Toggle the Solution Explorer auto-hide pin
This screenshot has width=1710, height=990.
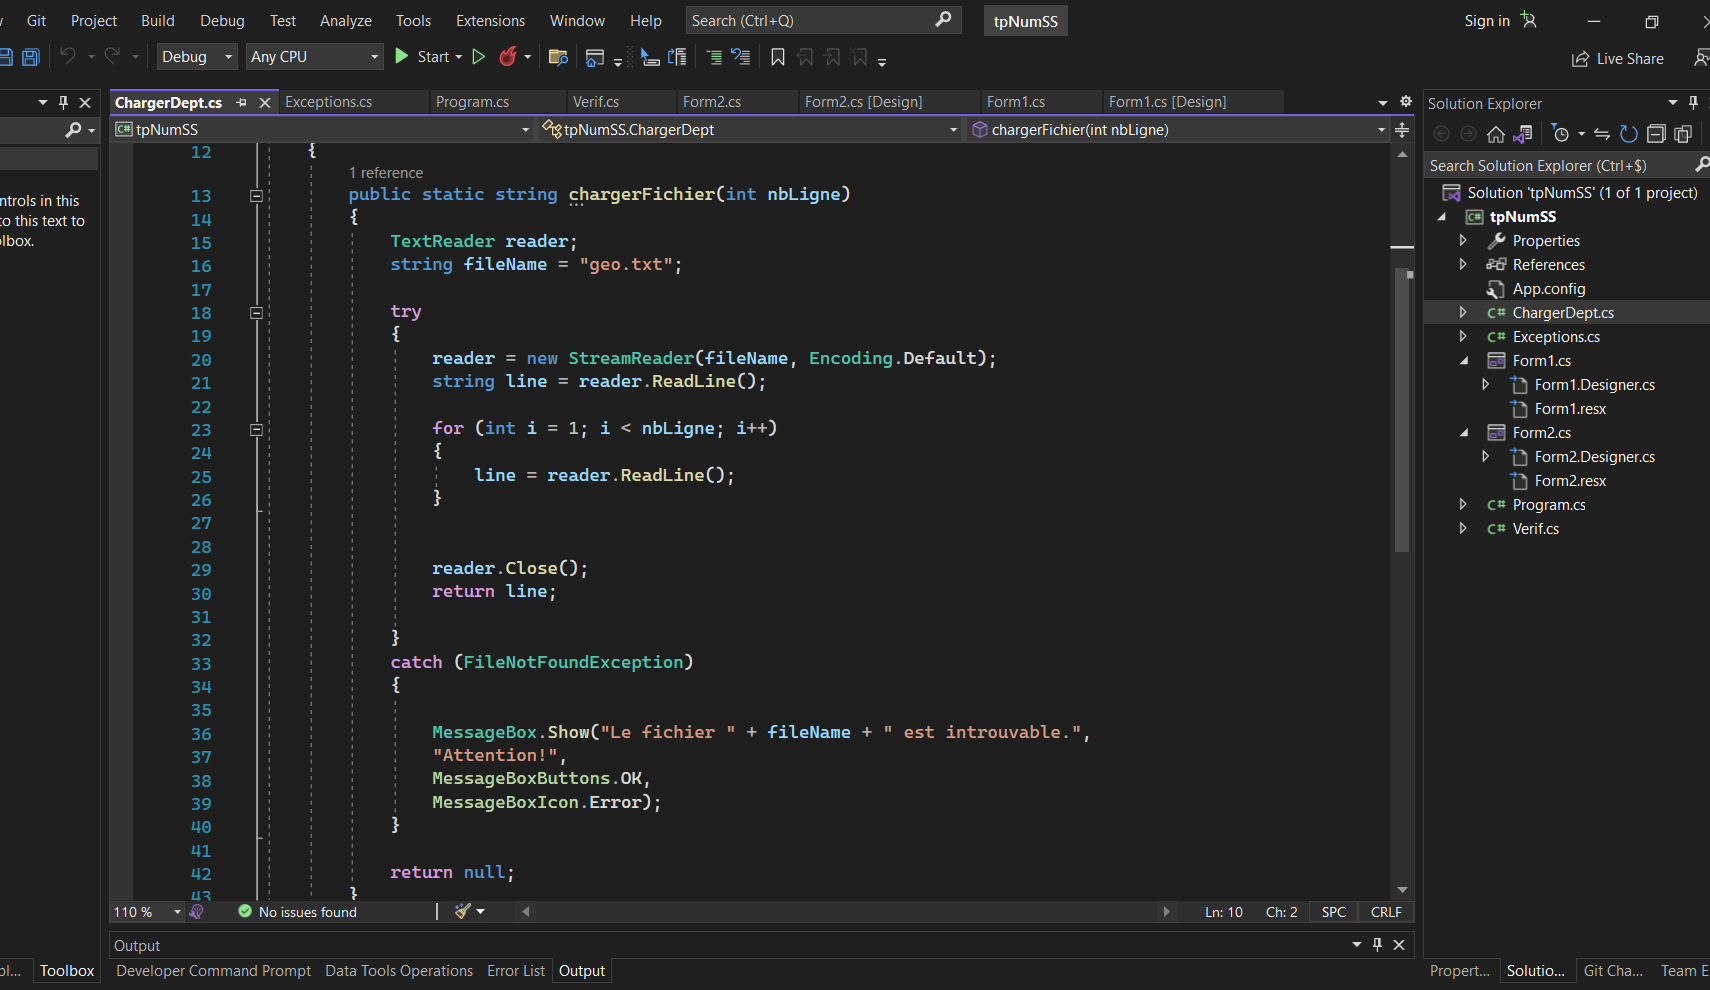click(1693, 103)
